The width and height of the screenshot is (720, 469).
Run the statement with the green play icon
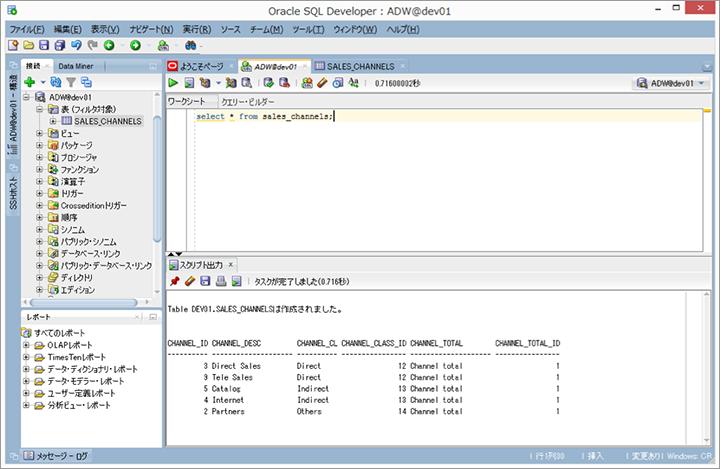(174, 83)
